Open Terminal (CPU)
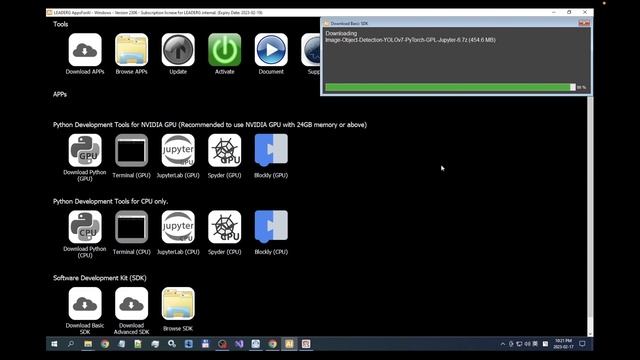Viewport: 640px width, 360px height. [131, 227]
